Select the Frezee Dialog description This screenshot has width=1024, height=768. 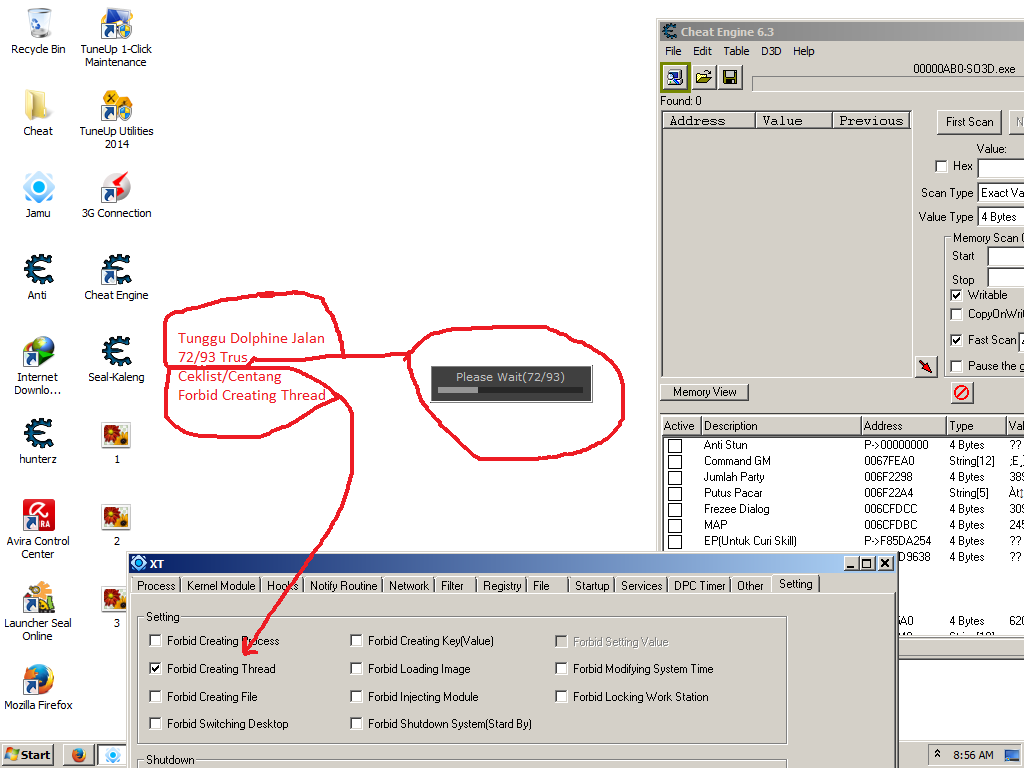[x=736, y=509]
